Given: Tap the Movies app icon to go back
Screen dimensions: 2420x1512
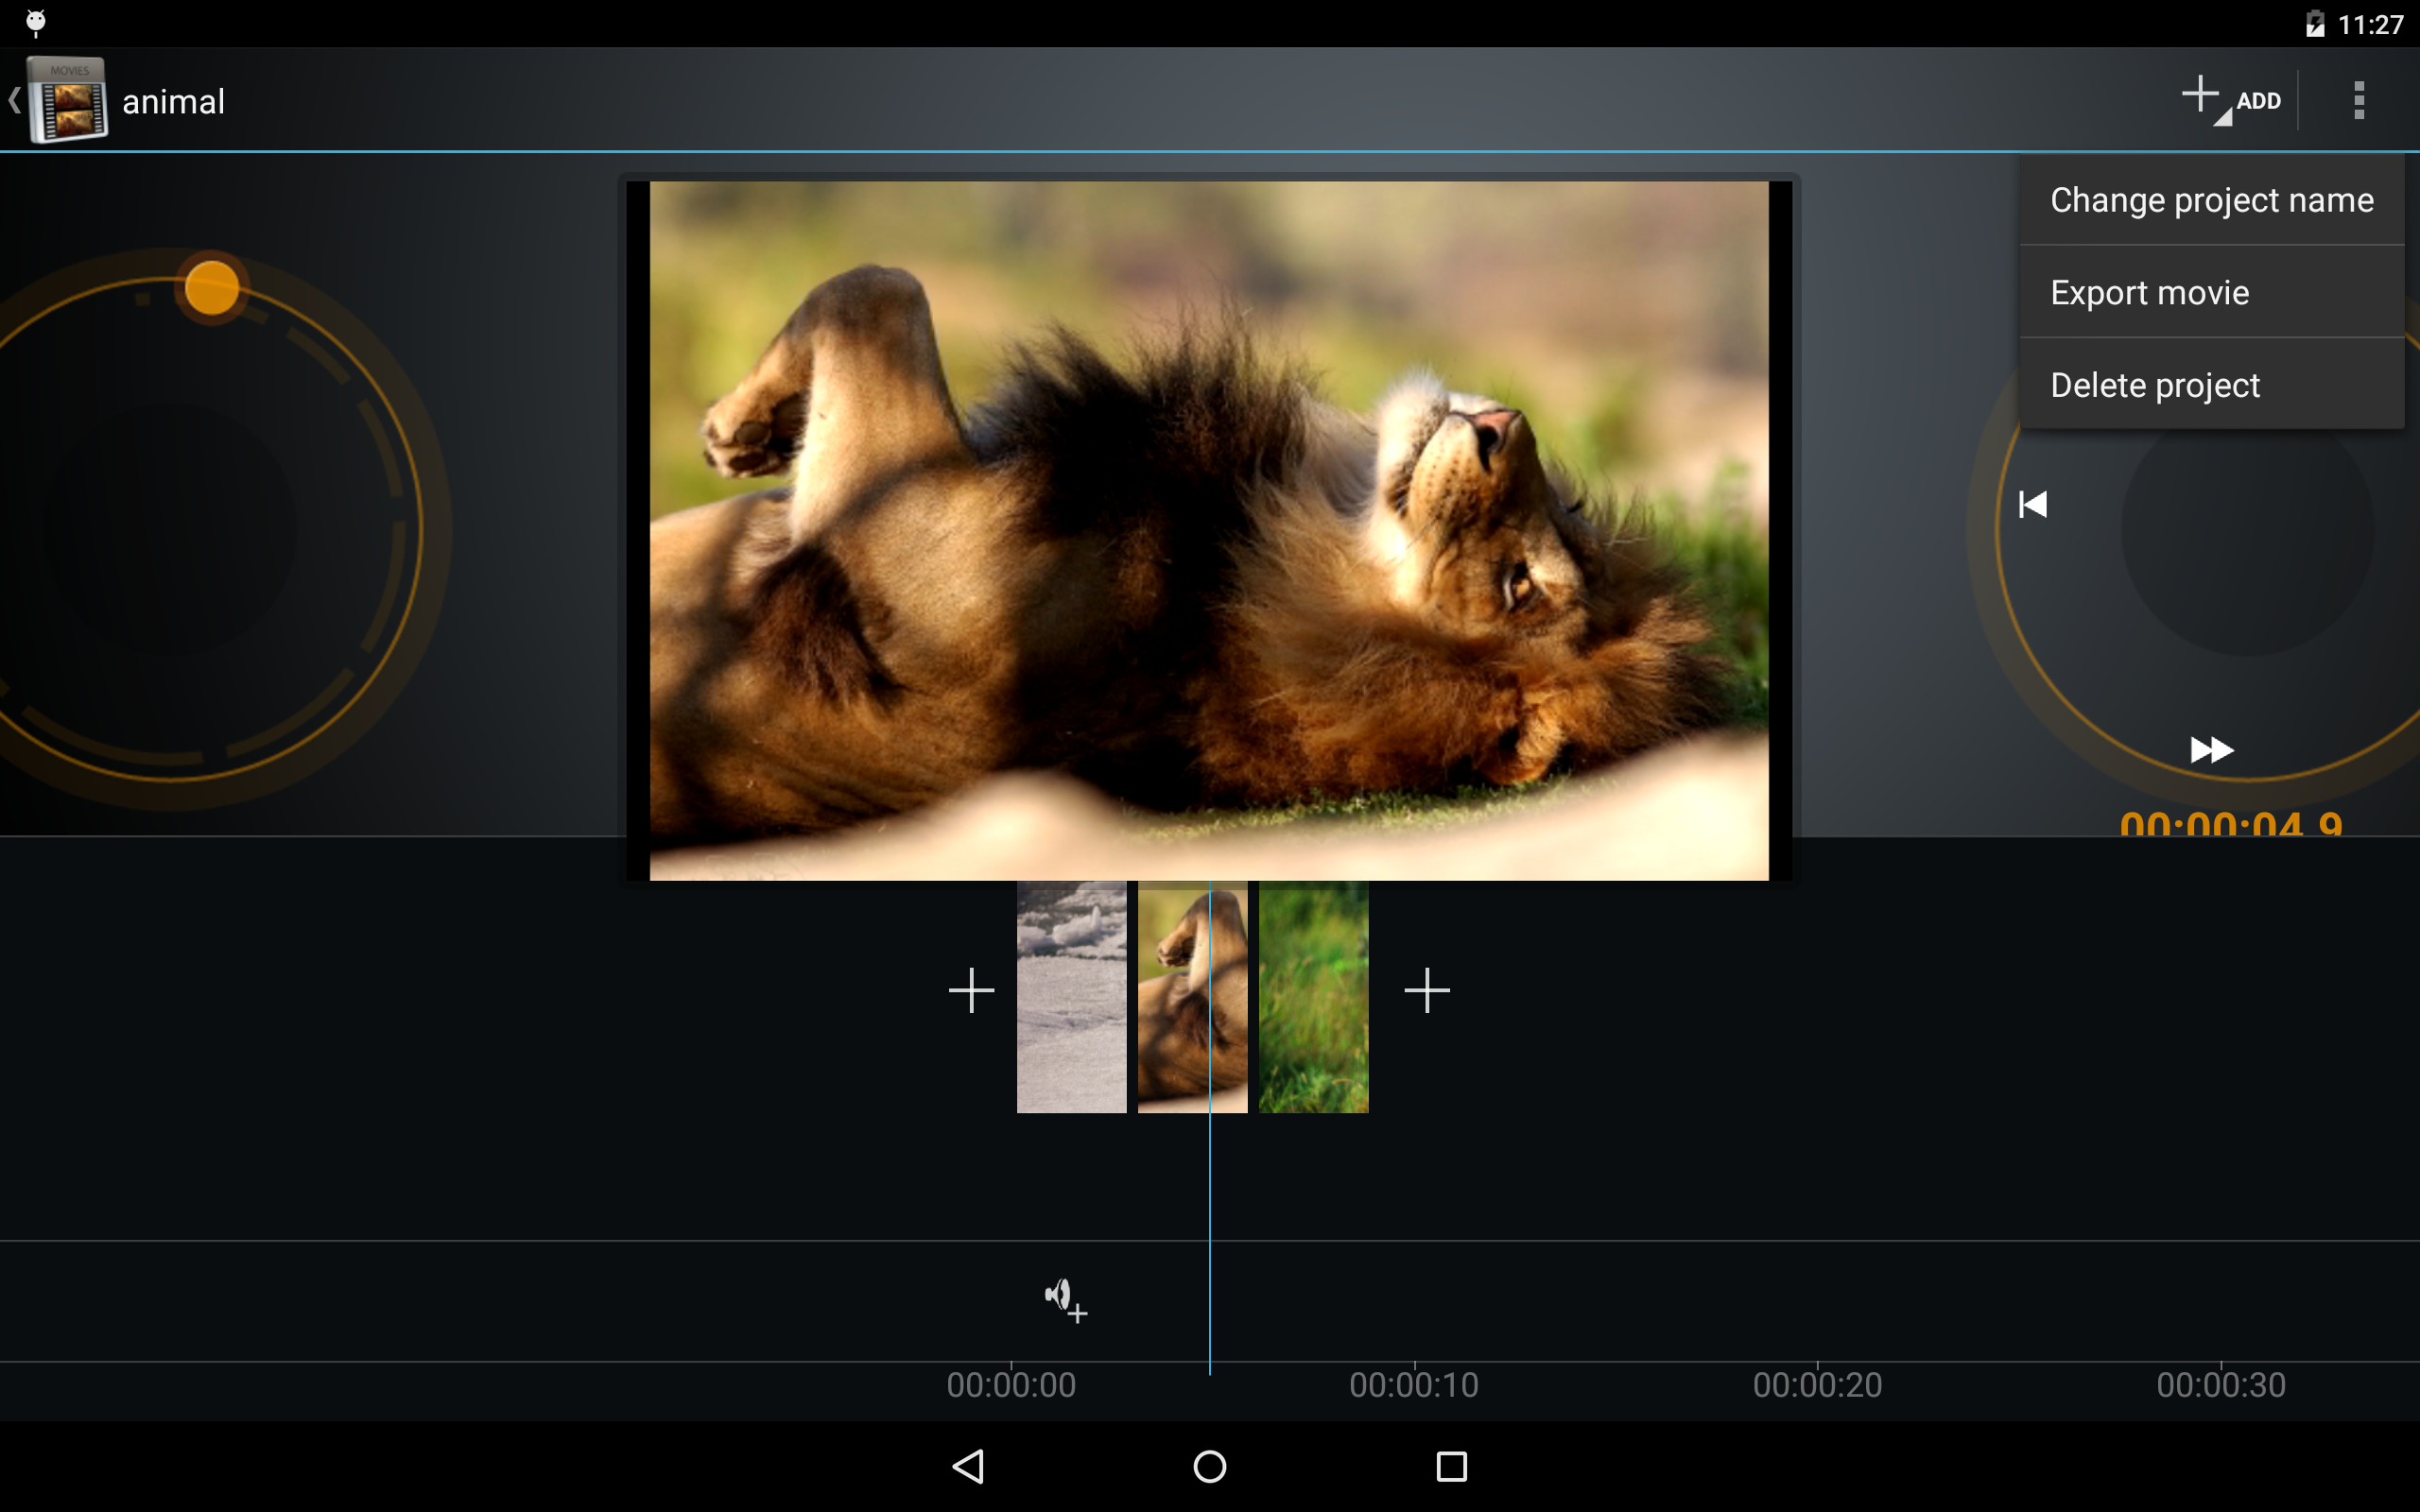Looking at the screenshot, I should click(x=66, y=100).
